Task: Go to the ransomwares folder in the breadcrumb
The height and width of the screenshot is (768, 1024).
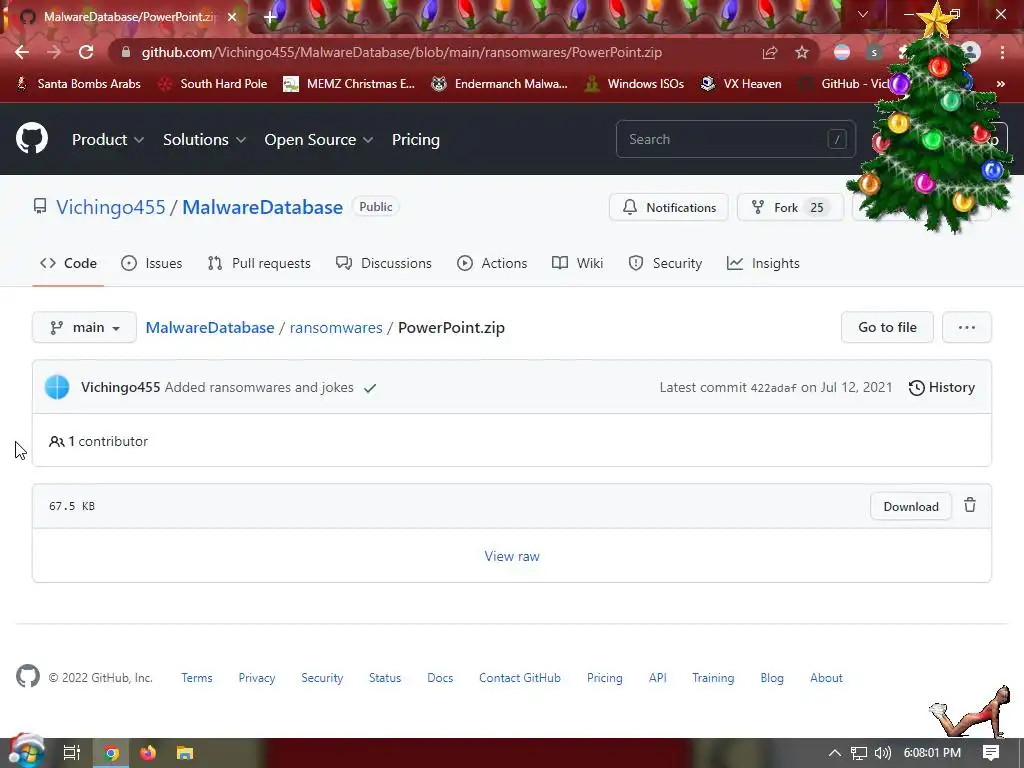Action: point(336,327)
